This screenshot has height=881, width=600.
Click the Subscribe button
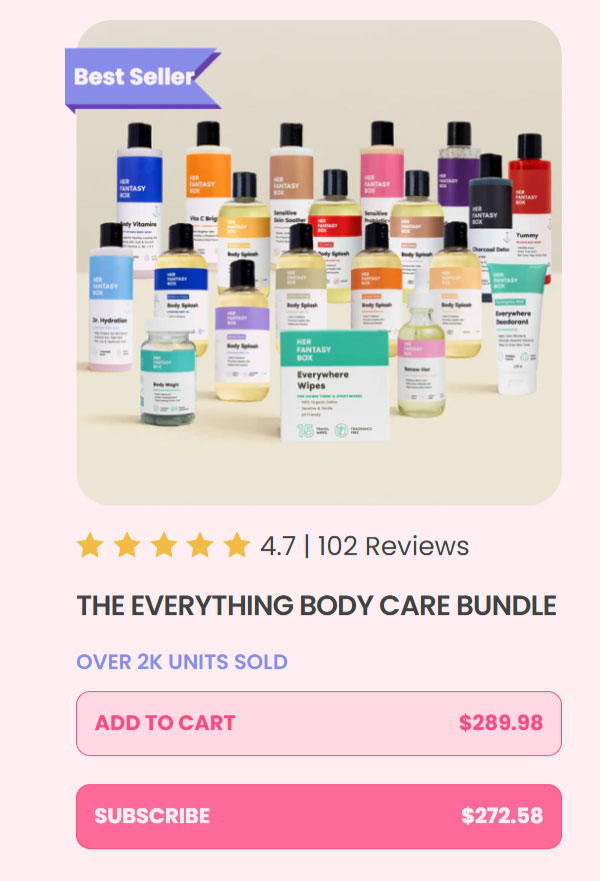pos(319,816)
